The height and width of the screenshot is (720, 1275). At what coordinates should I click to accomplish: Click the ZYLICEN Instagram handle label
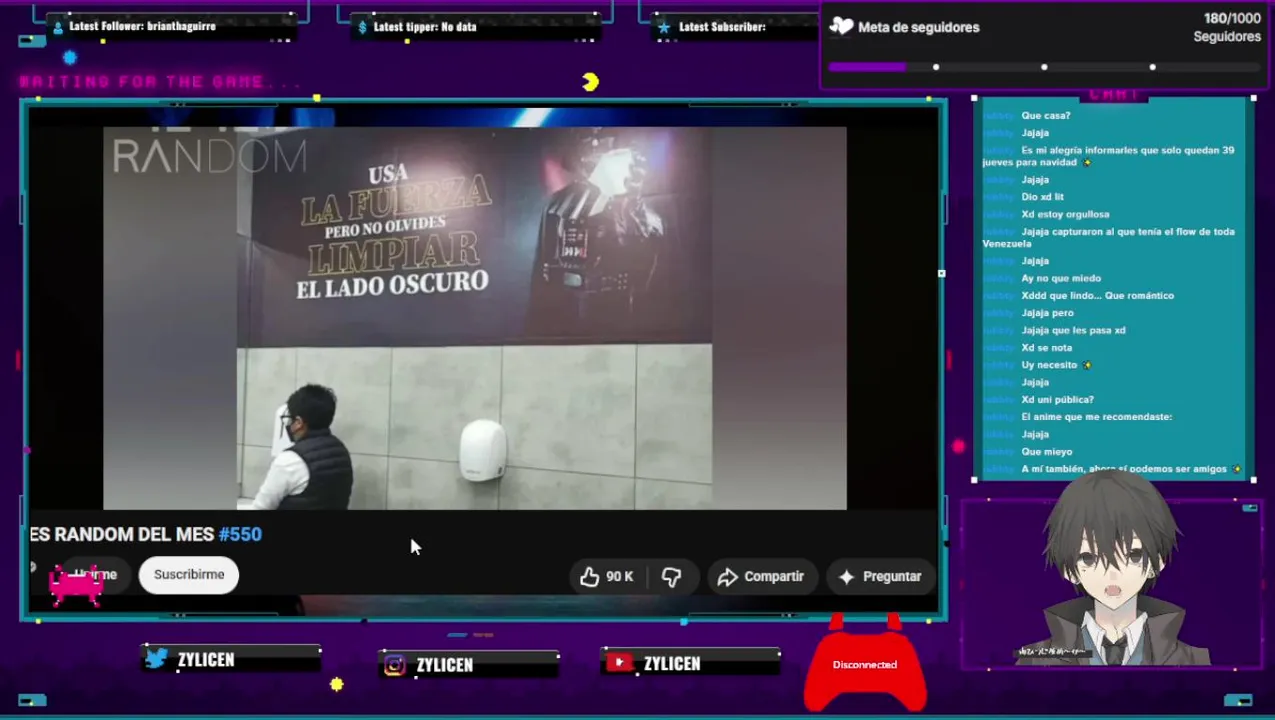[444, 665]
